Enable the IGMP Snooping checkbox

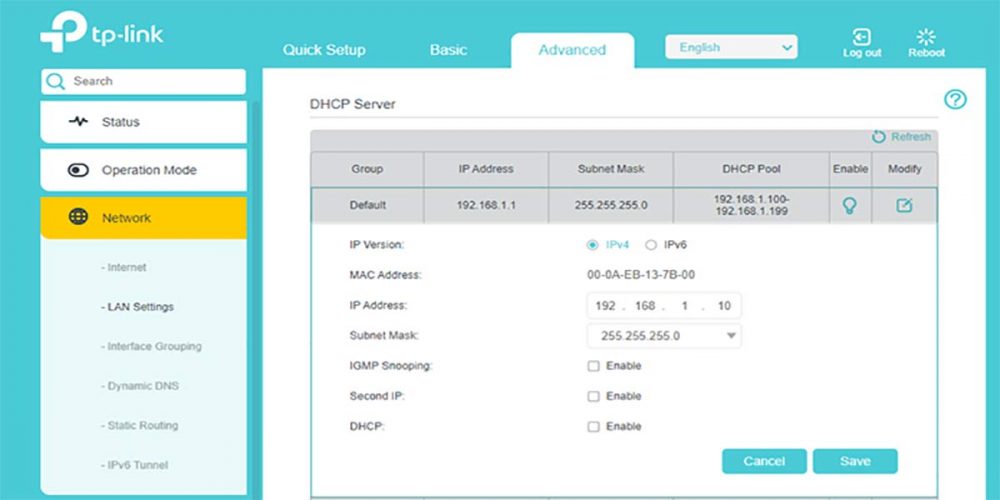pyautogui.click(x=593, y=366)
